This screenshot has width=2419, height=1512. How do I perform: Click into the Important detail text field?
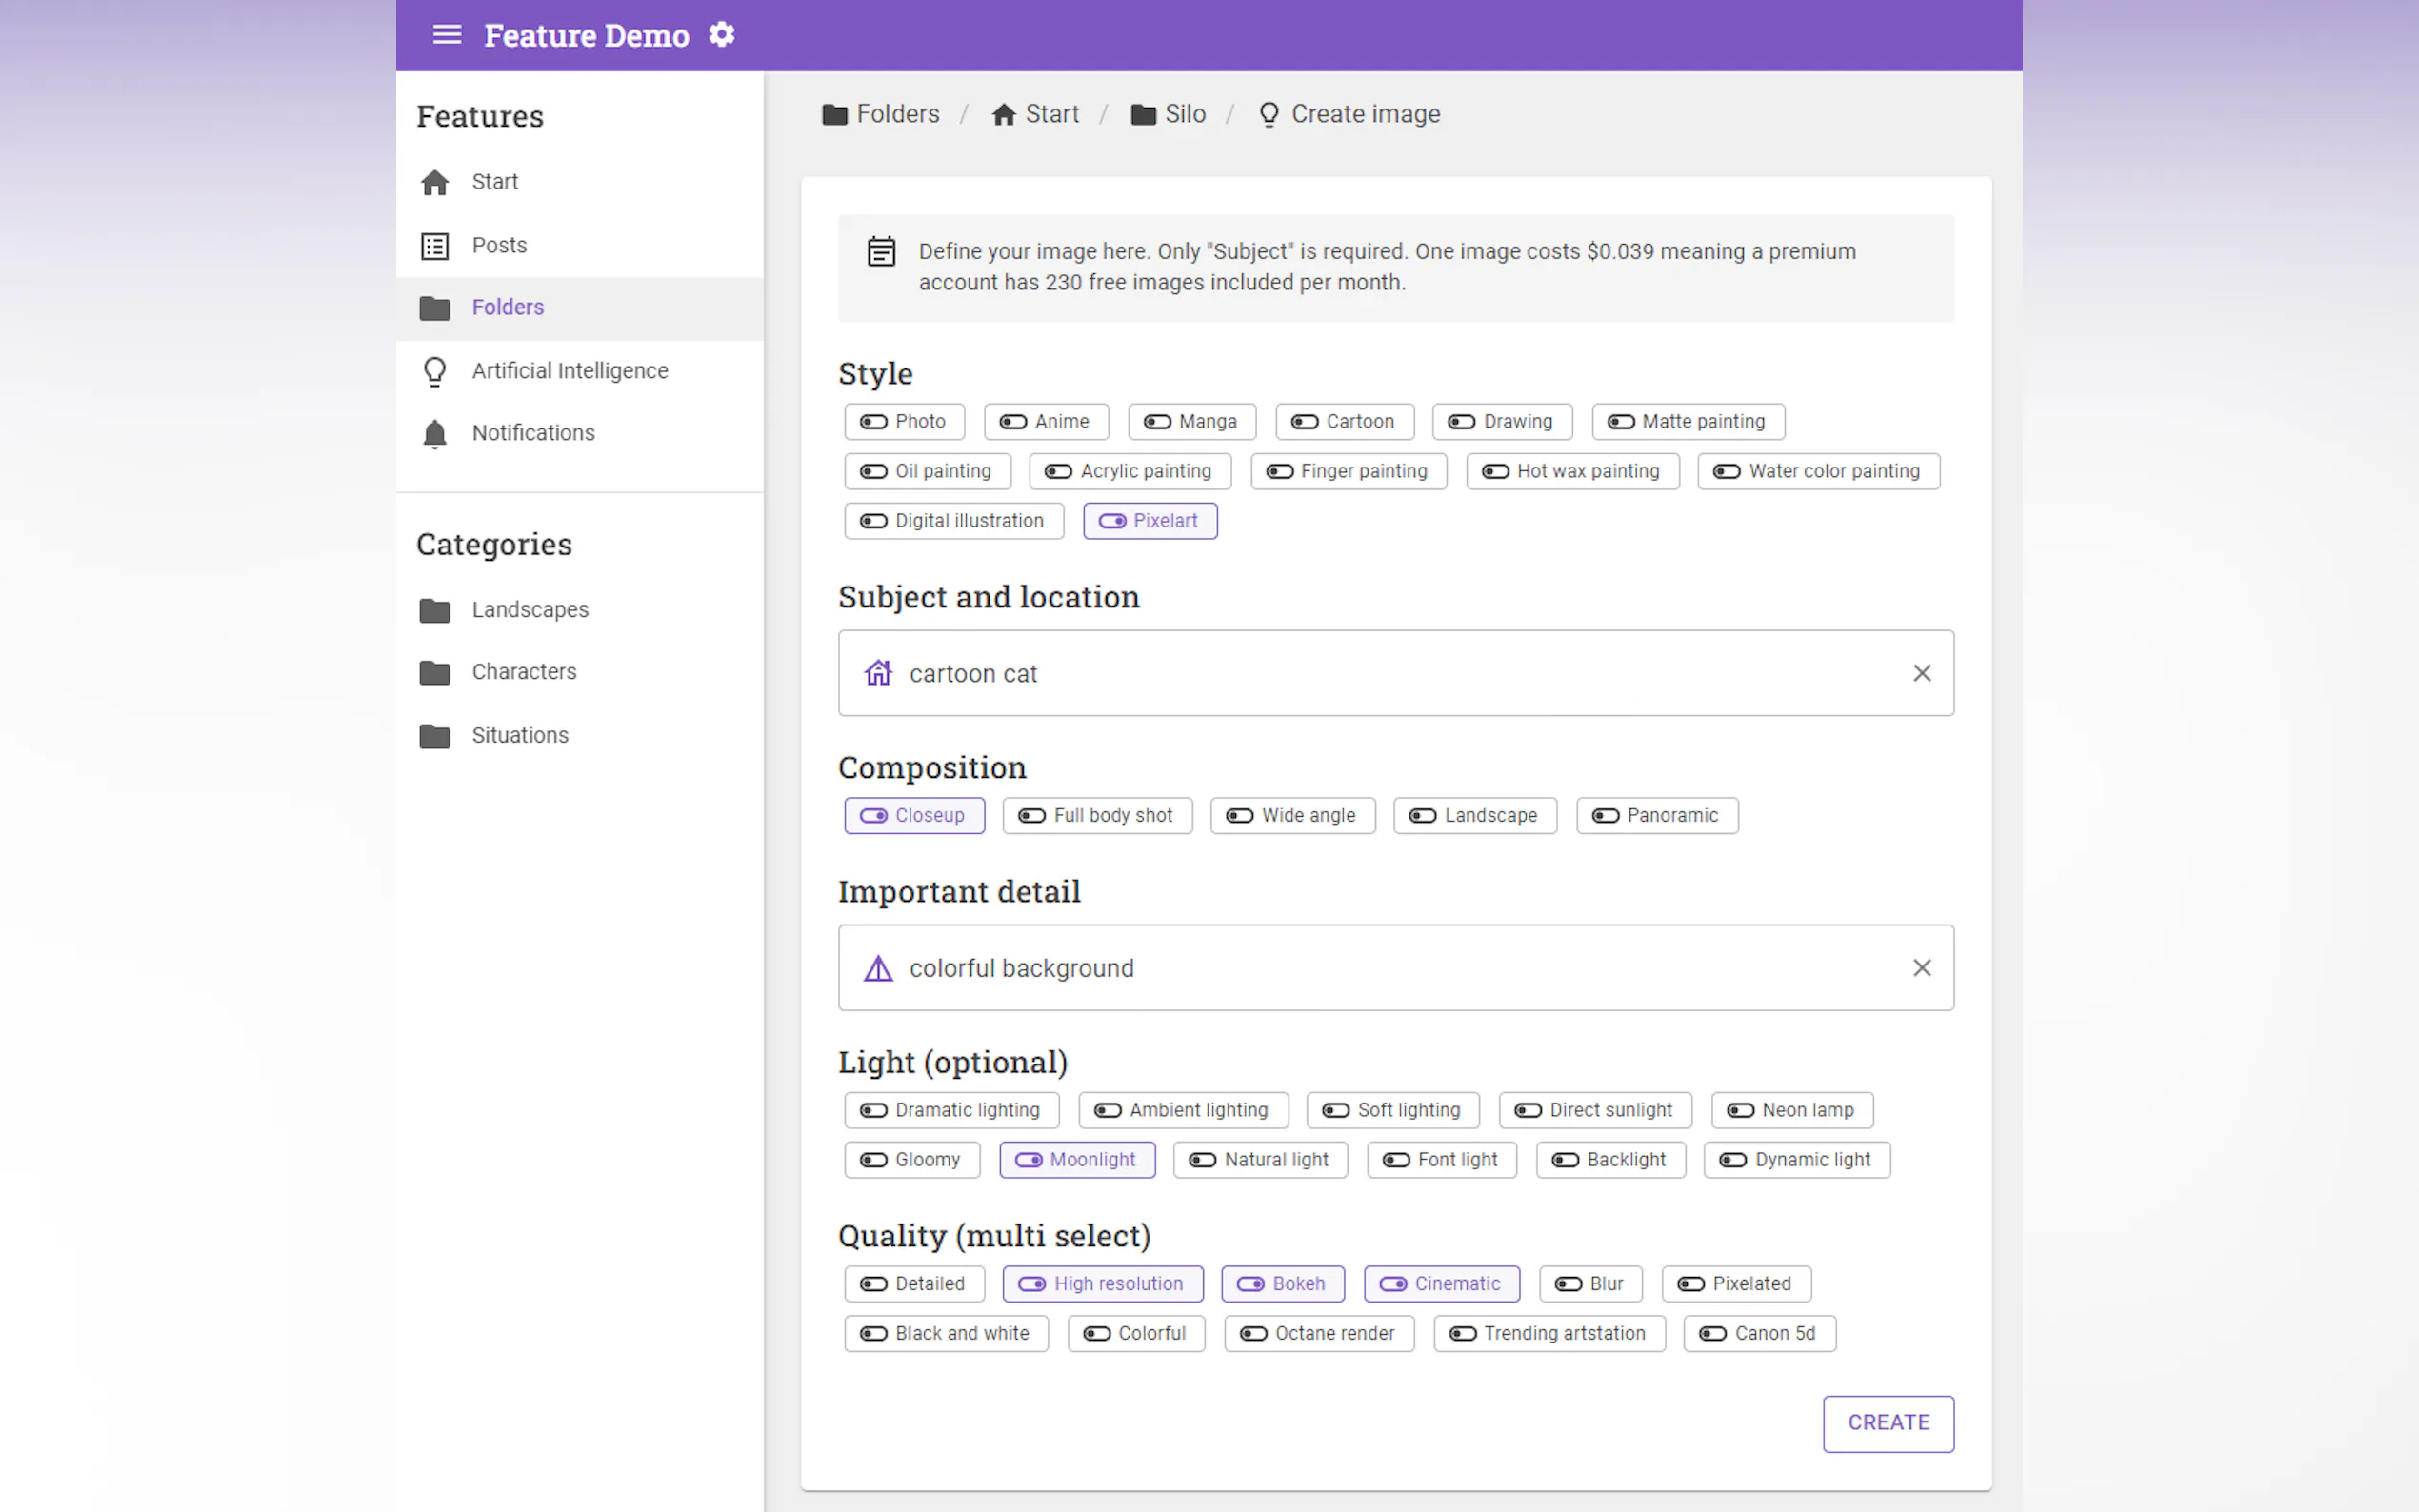1400,968
